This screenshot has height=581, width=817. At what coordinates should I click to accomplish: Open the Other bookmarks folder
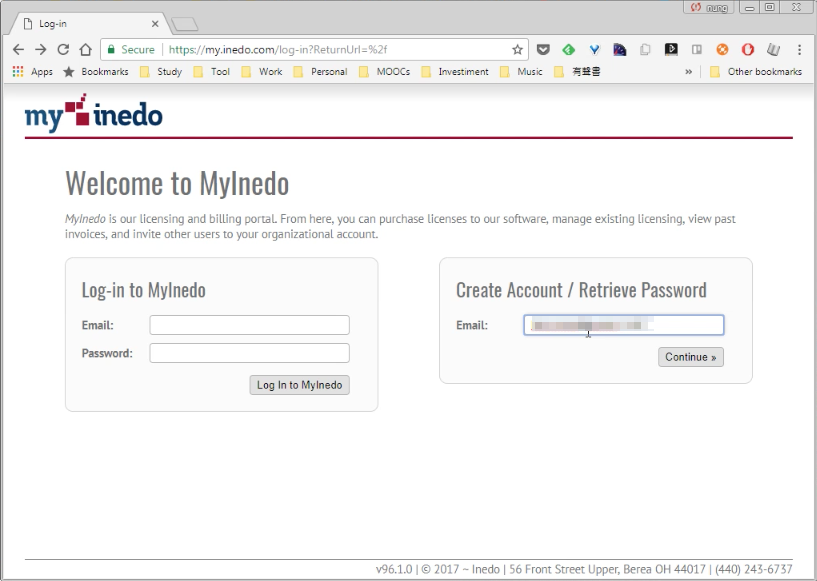[x=756, y=72]
